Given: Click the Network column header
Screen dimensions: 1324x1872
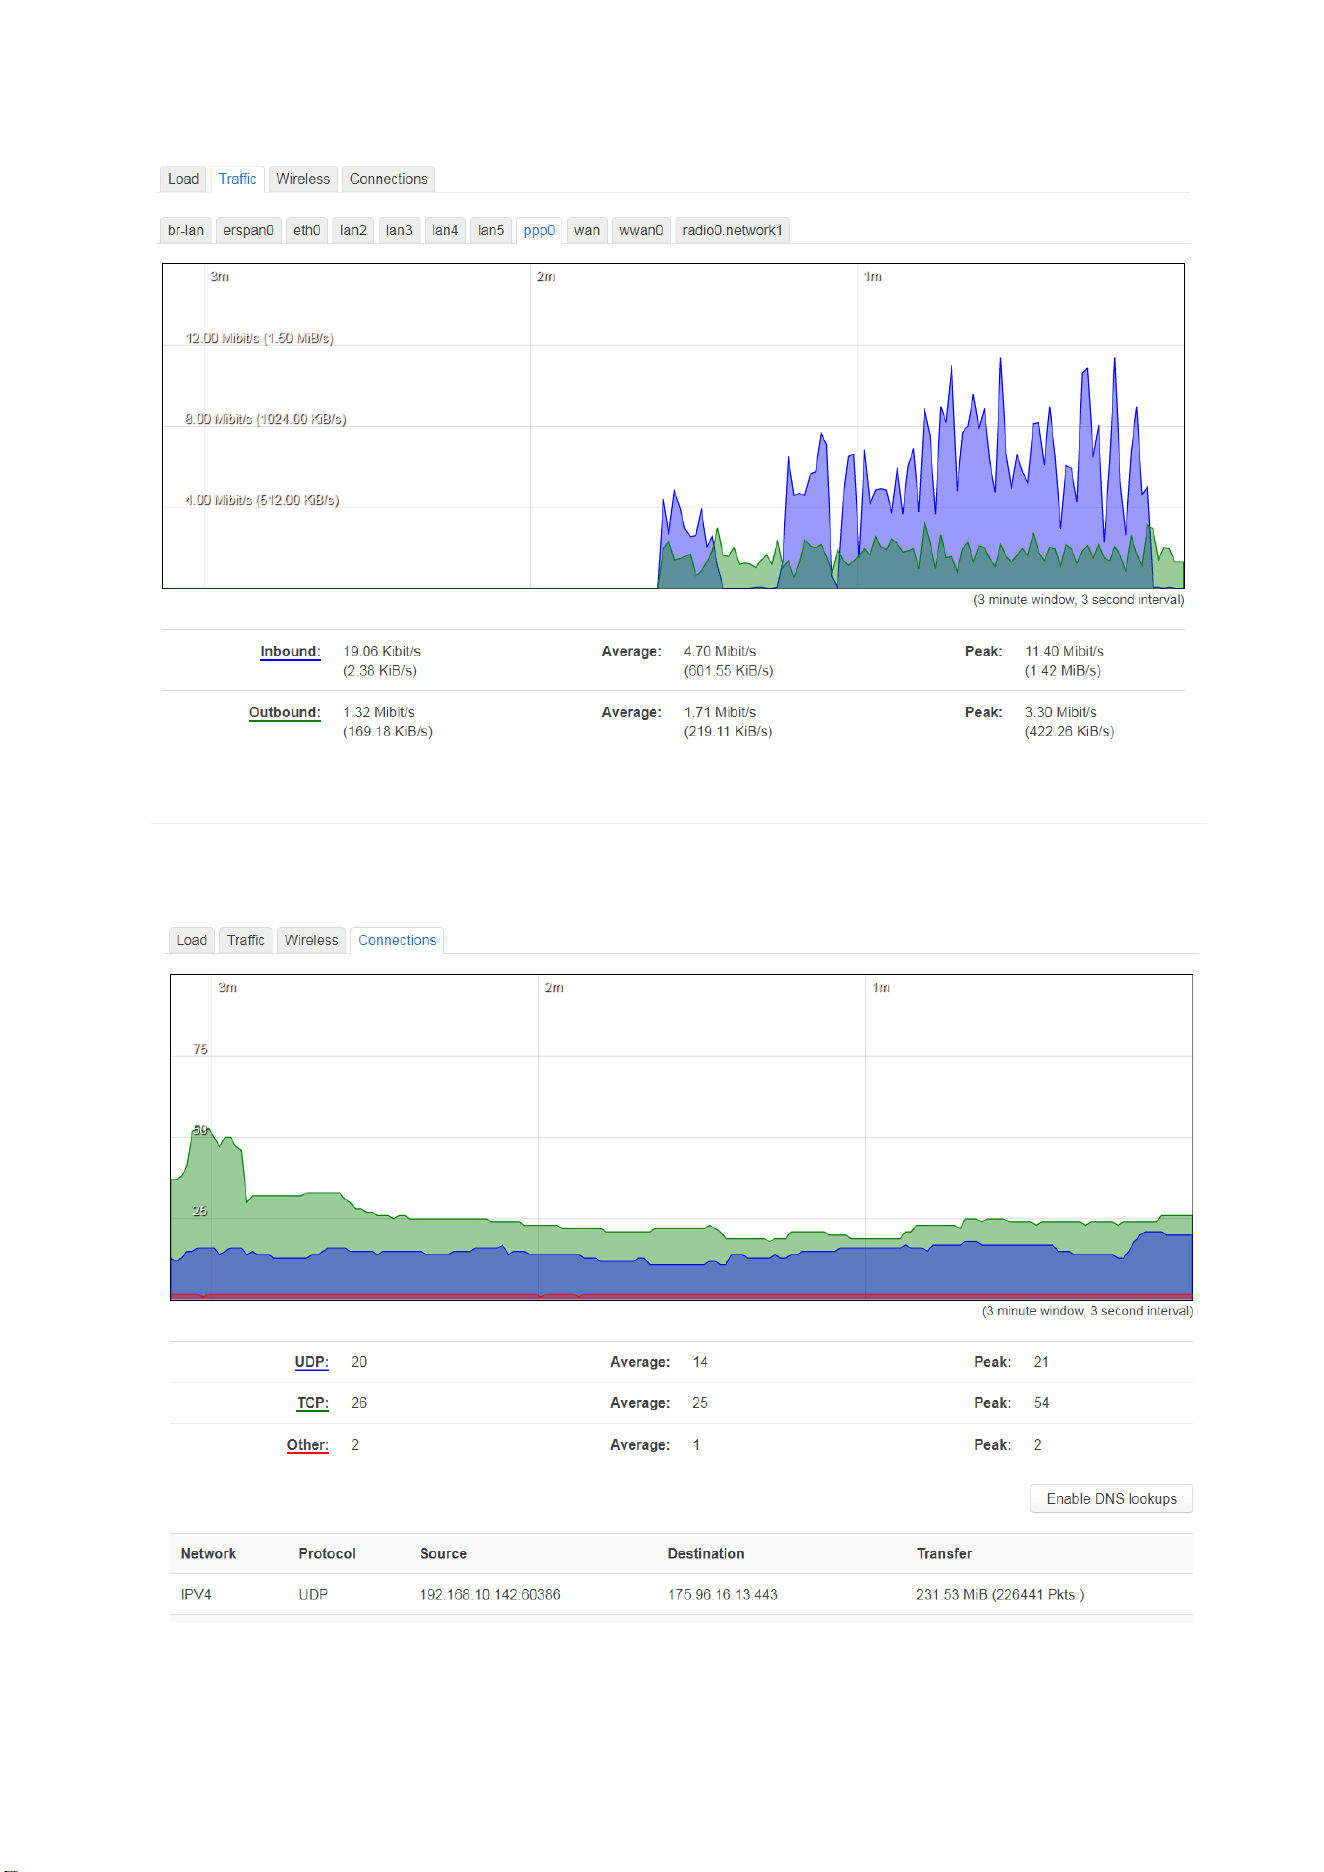Looking at the screenshot, I should [x=208, y=1554].
